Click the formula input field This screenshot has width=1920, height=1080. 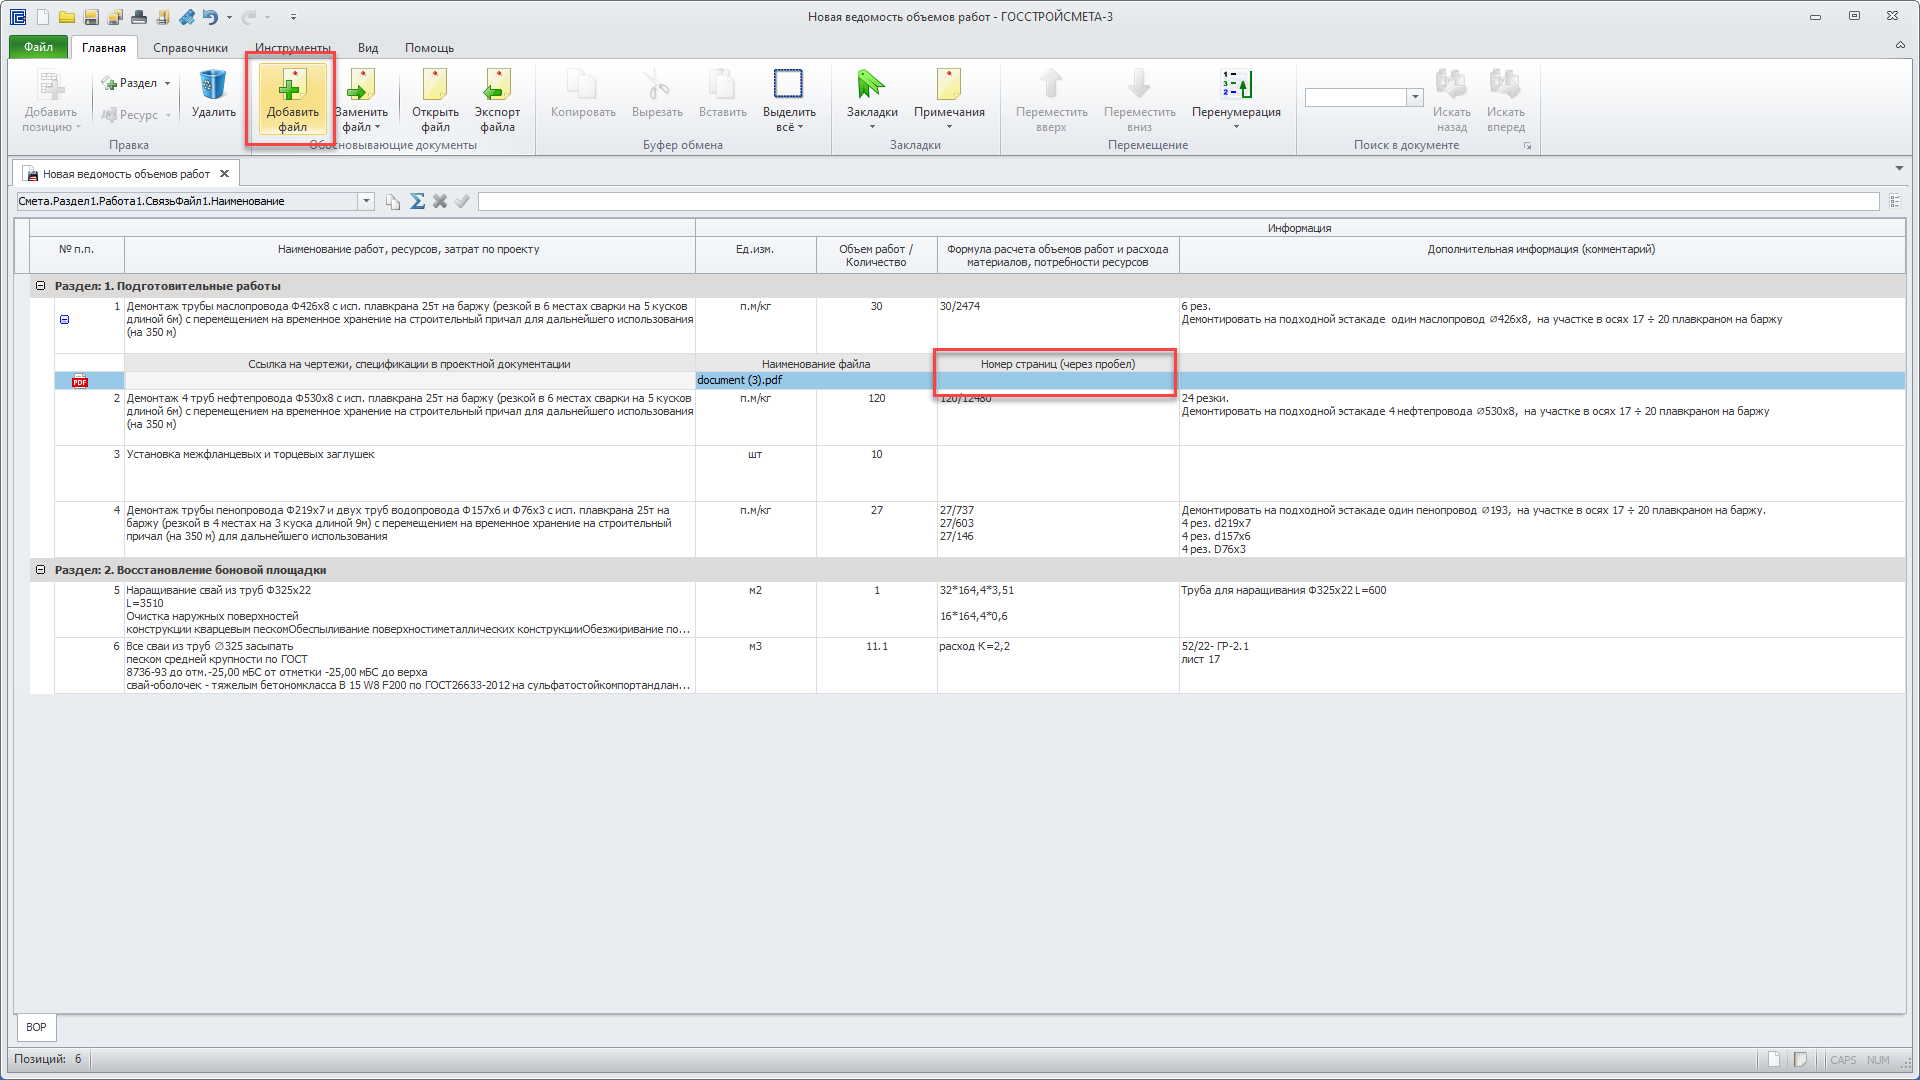[1178, 201]
